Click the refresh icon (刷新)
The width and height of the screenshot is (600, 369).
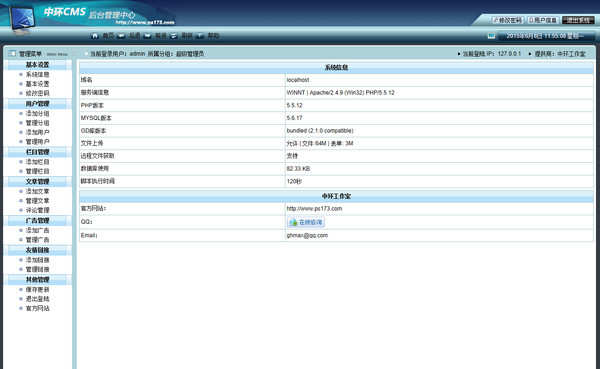174,36
